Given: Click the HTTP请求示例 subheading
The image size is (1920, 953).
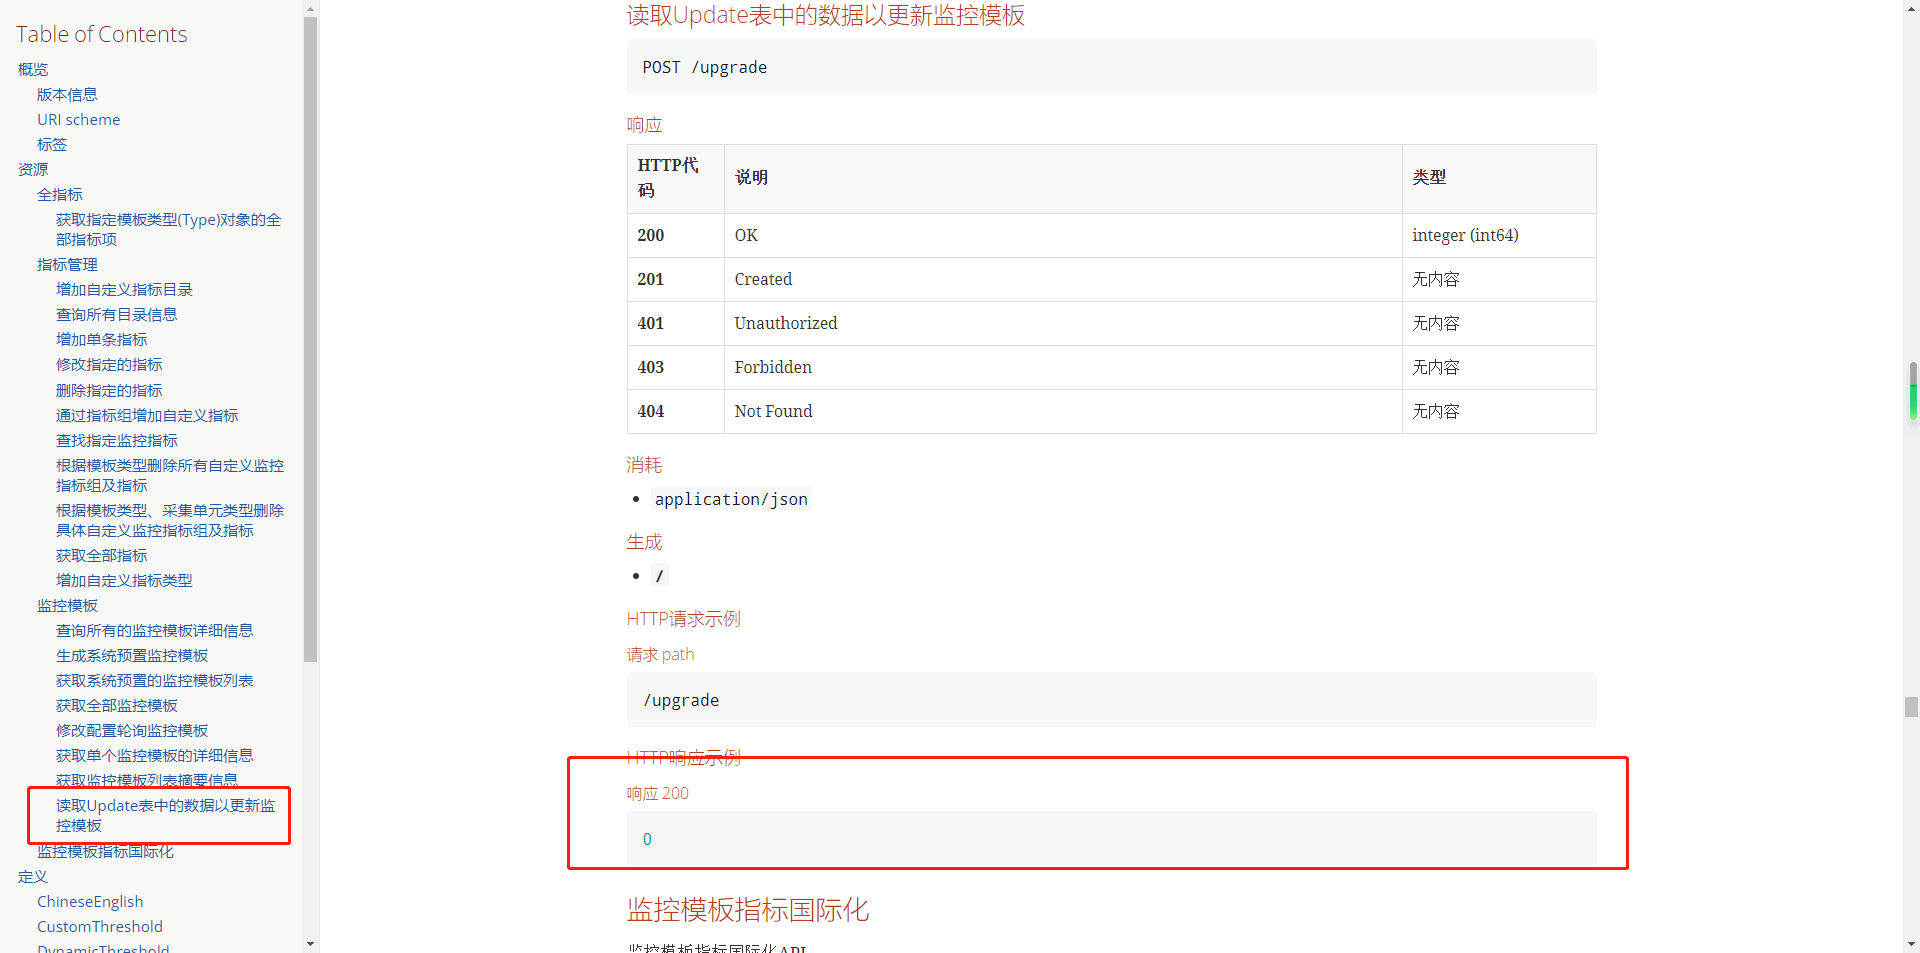Looking at the screenshot, I should (684, 618).
